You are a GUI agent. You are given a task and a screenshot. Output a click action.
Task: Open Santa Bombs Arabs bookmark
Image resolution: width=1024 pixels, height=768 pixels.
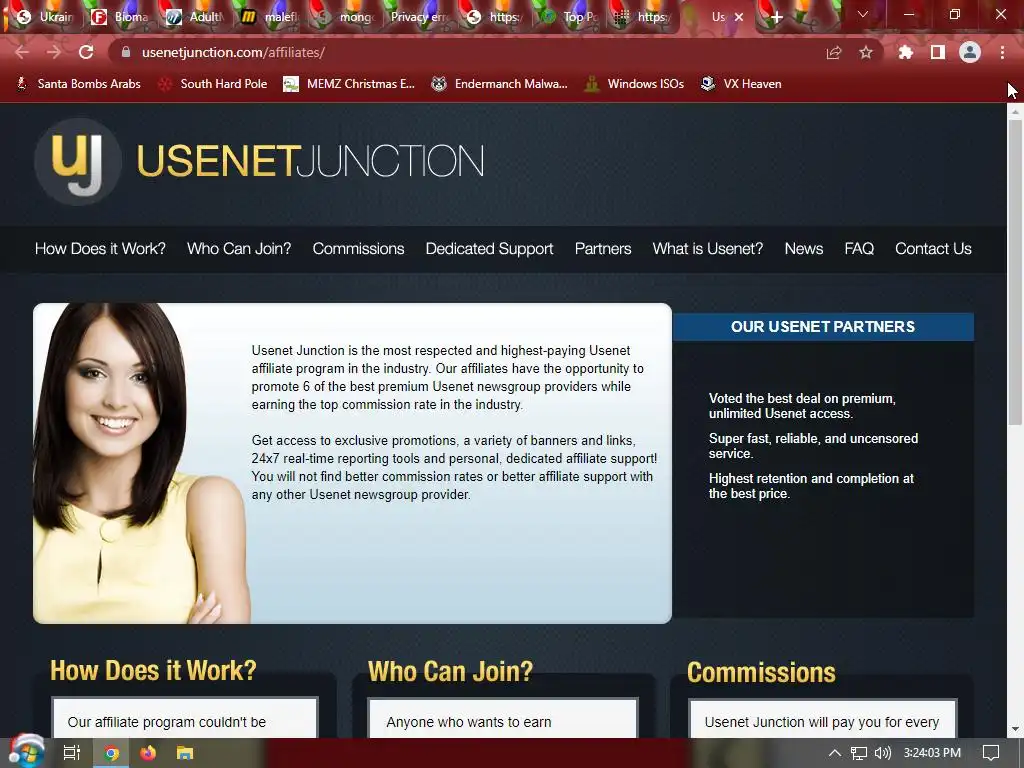pos(78,84)
